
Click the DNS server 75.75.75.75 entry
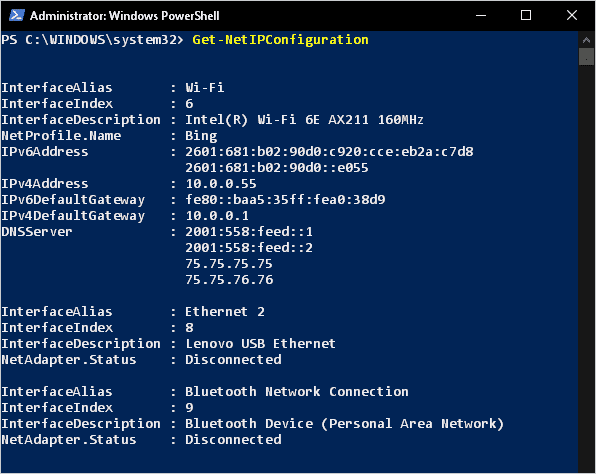pyautogui.click(x=229, y=264)
